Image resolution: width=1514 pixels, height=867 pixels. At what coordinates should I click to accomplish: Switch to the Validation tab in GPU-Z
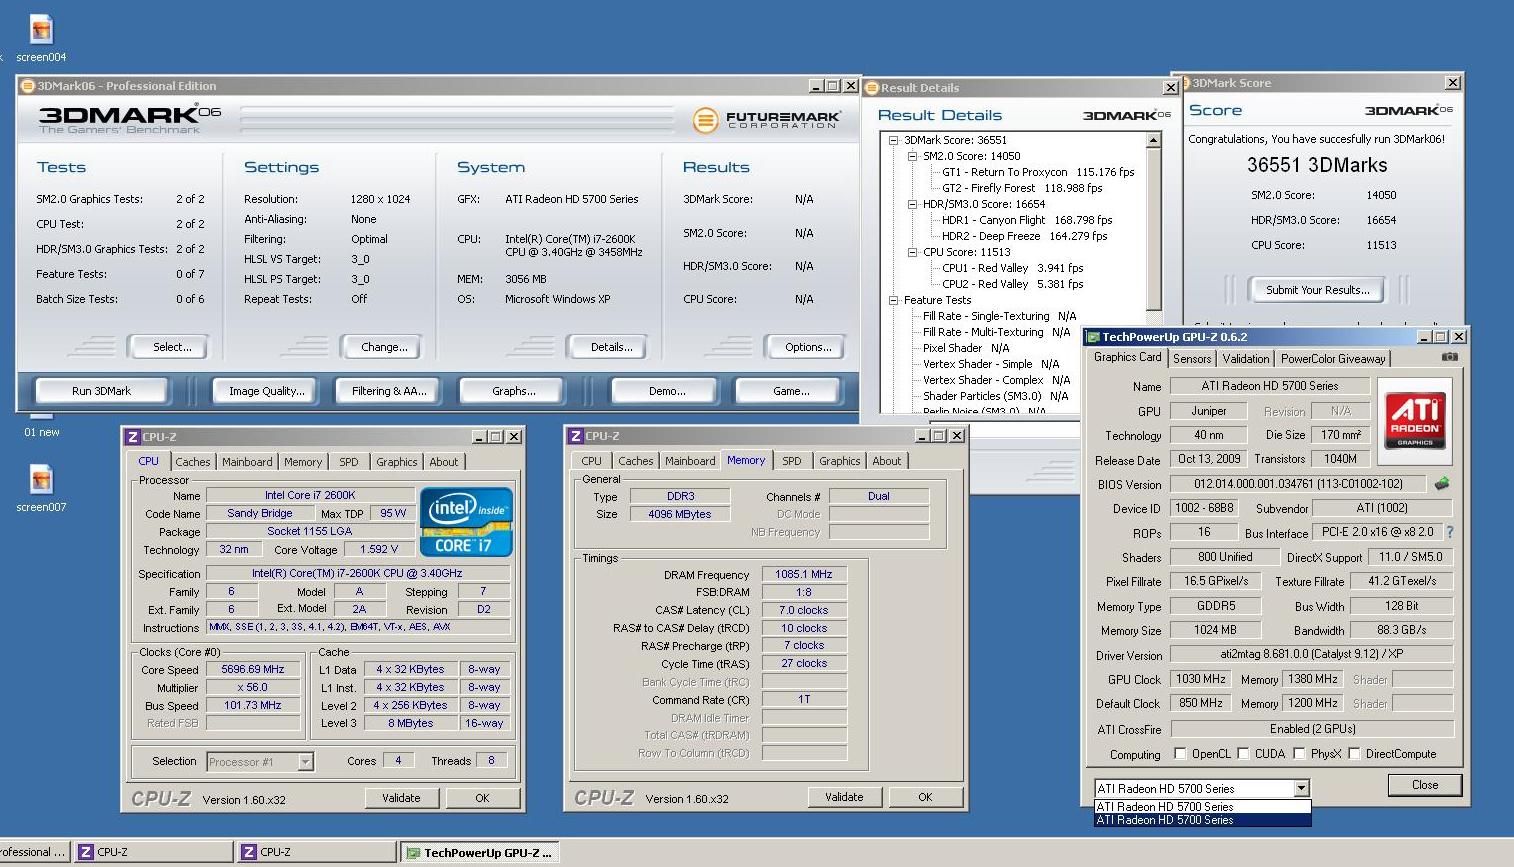(x=1245, y=358)
